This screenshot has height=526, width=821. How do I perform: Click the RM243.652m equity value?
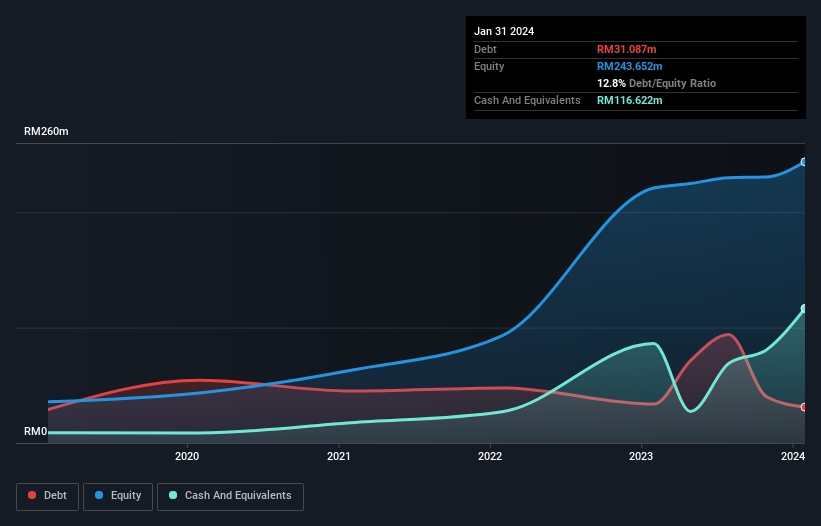(629, 66)
